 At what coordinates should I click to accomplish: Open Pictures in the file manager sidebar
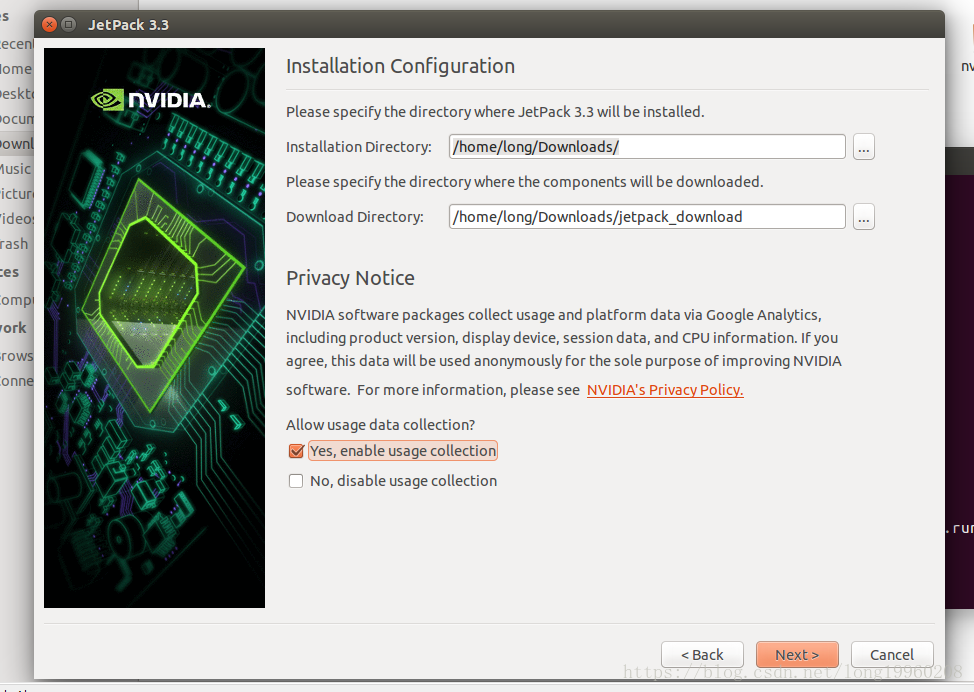click(x=17, y=194)
